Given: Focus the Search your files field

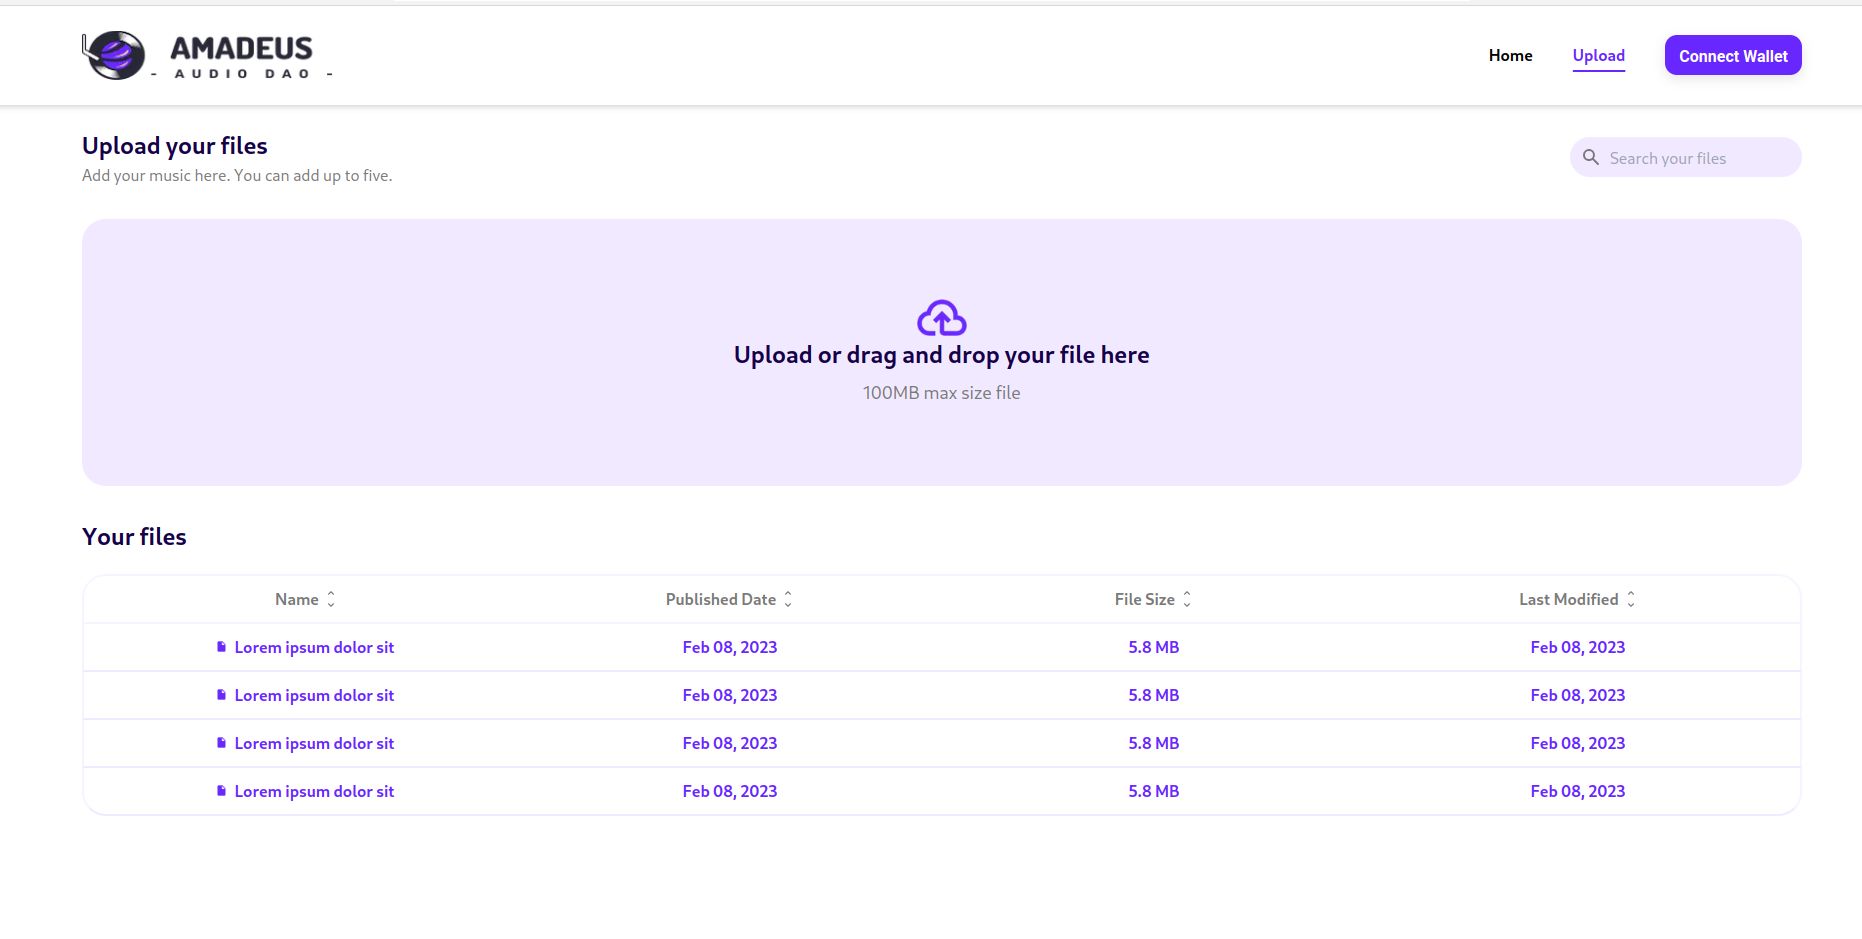Looking at the screenshot, I should click(x=1685, y=157).
